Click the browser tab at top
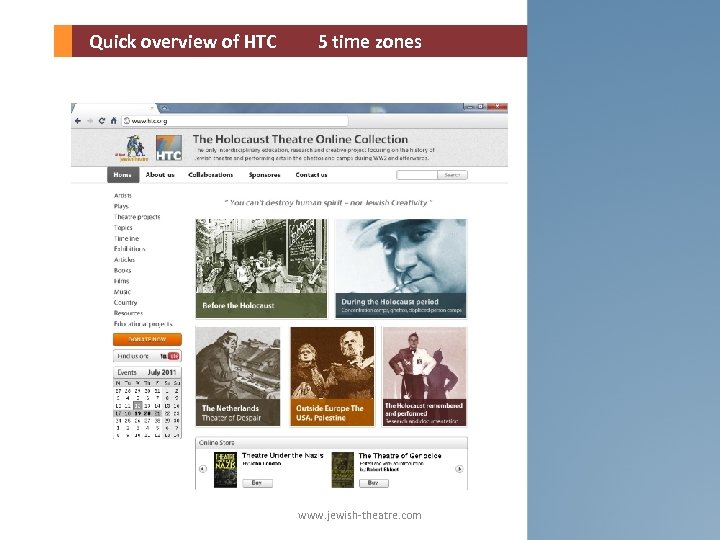Viewport: 720px width, 540px height. 115,108
